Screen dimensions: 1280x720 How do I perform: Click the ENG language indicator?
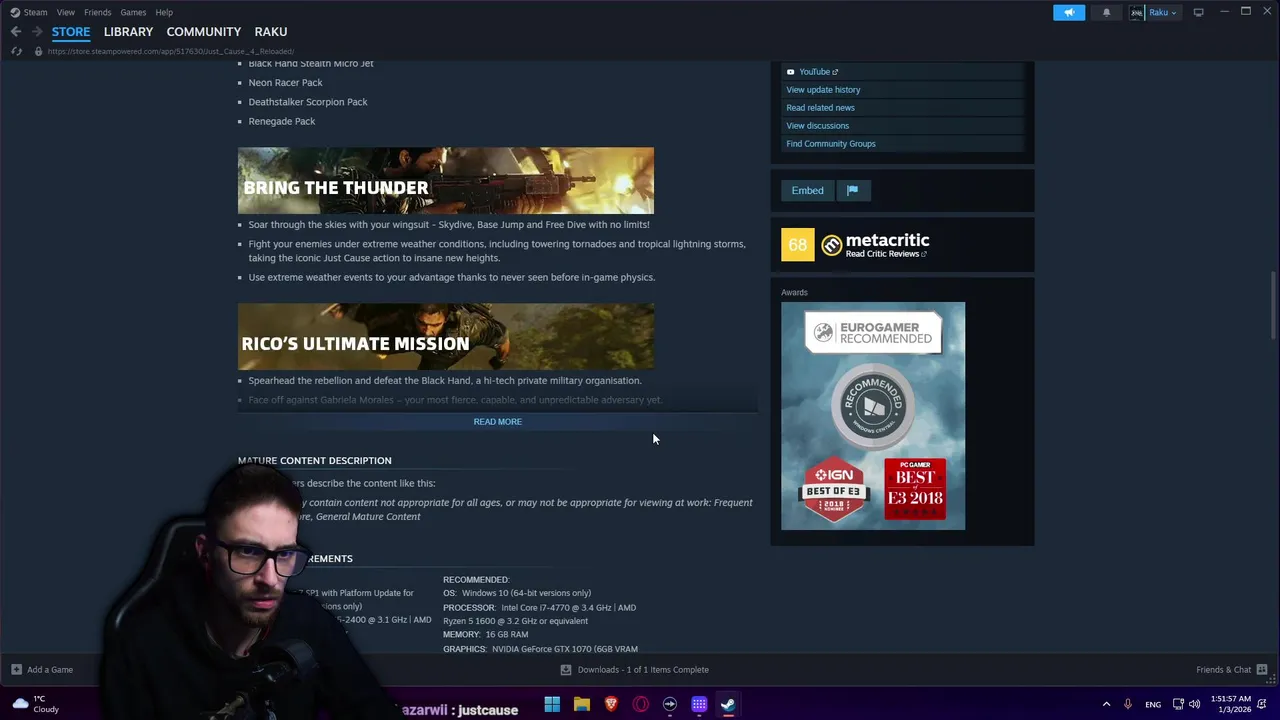[x=1153, y=705]
